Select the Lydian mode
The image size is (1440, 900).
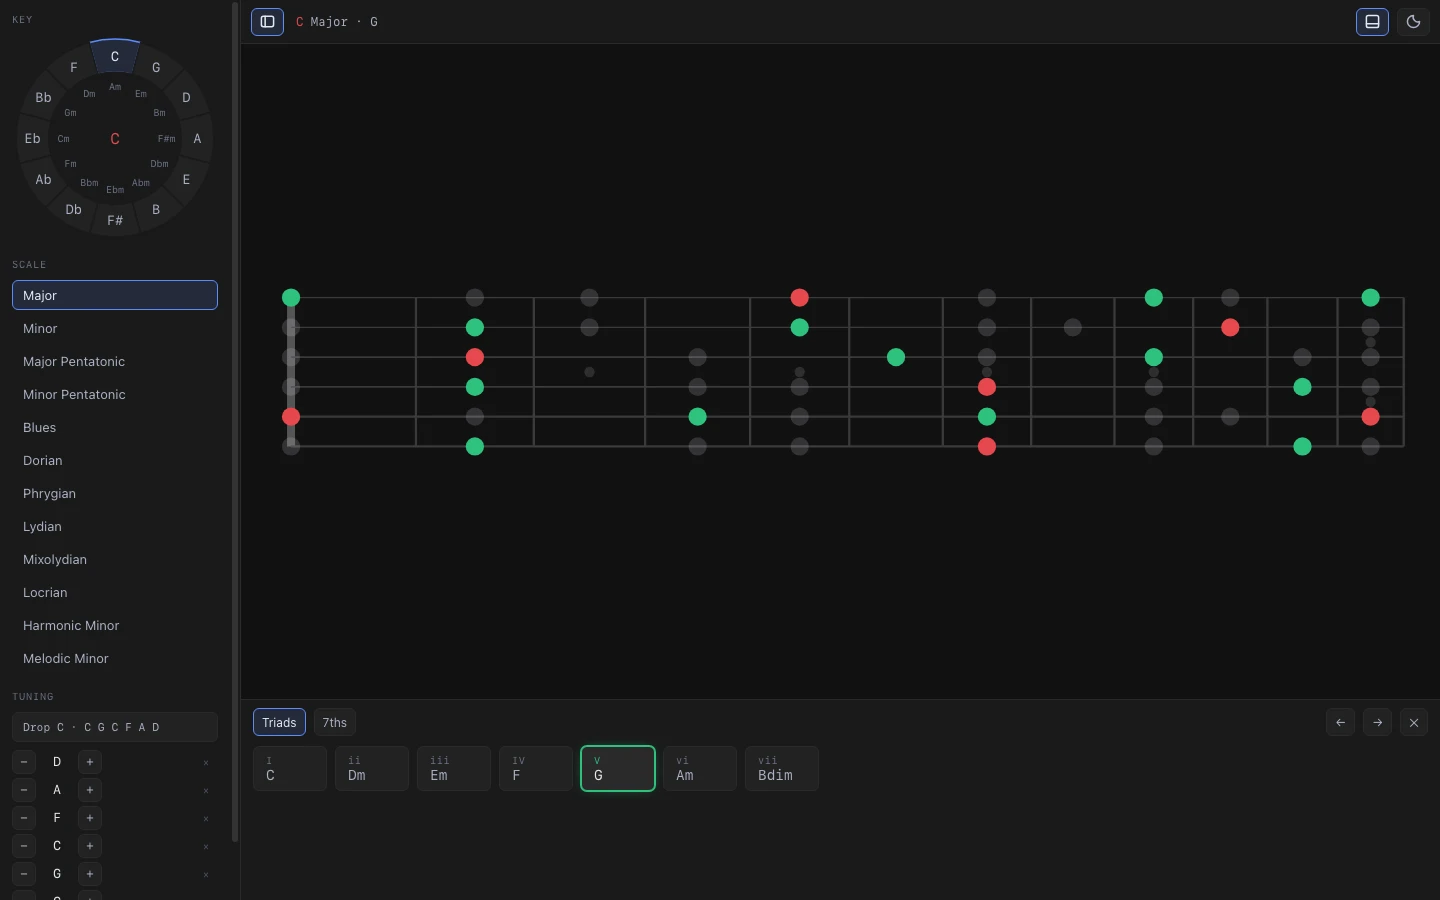tap(115, 526)
